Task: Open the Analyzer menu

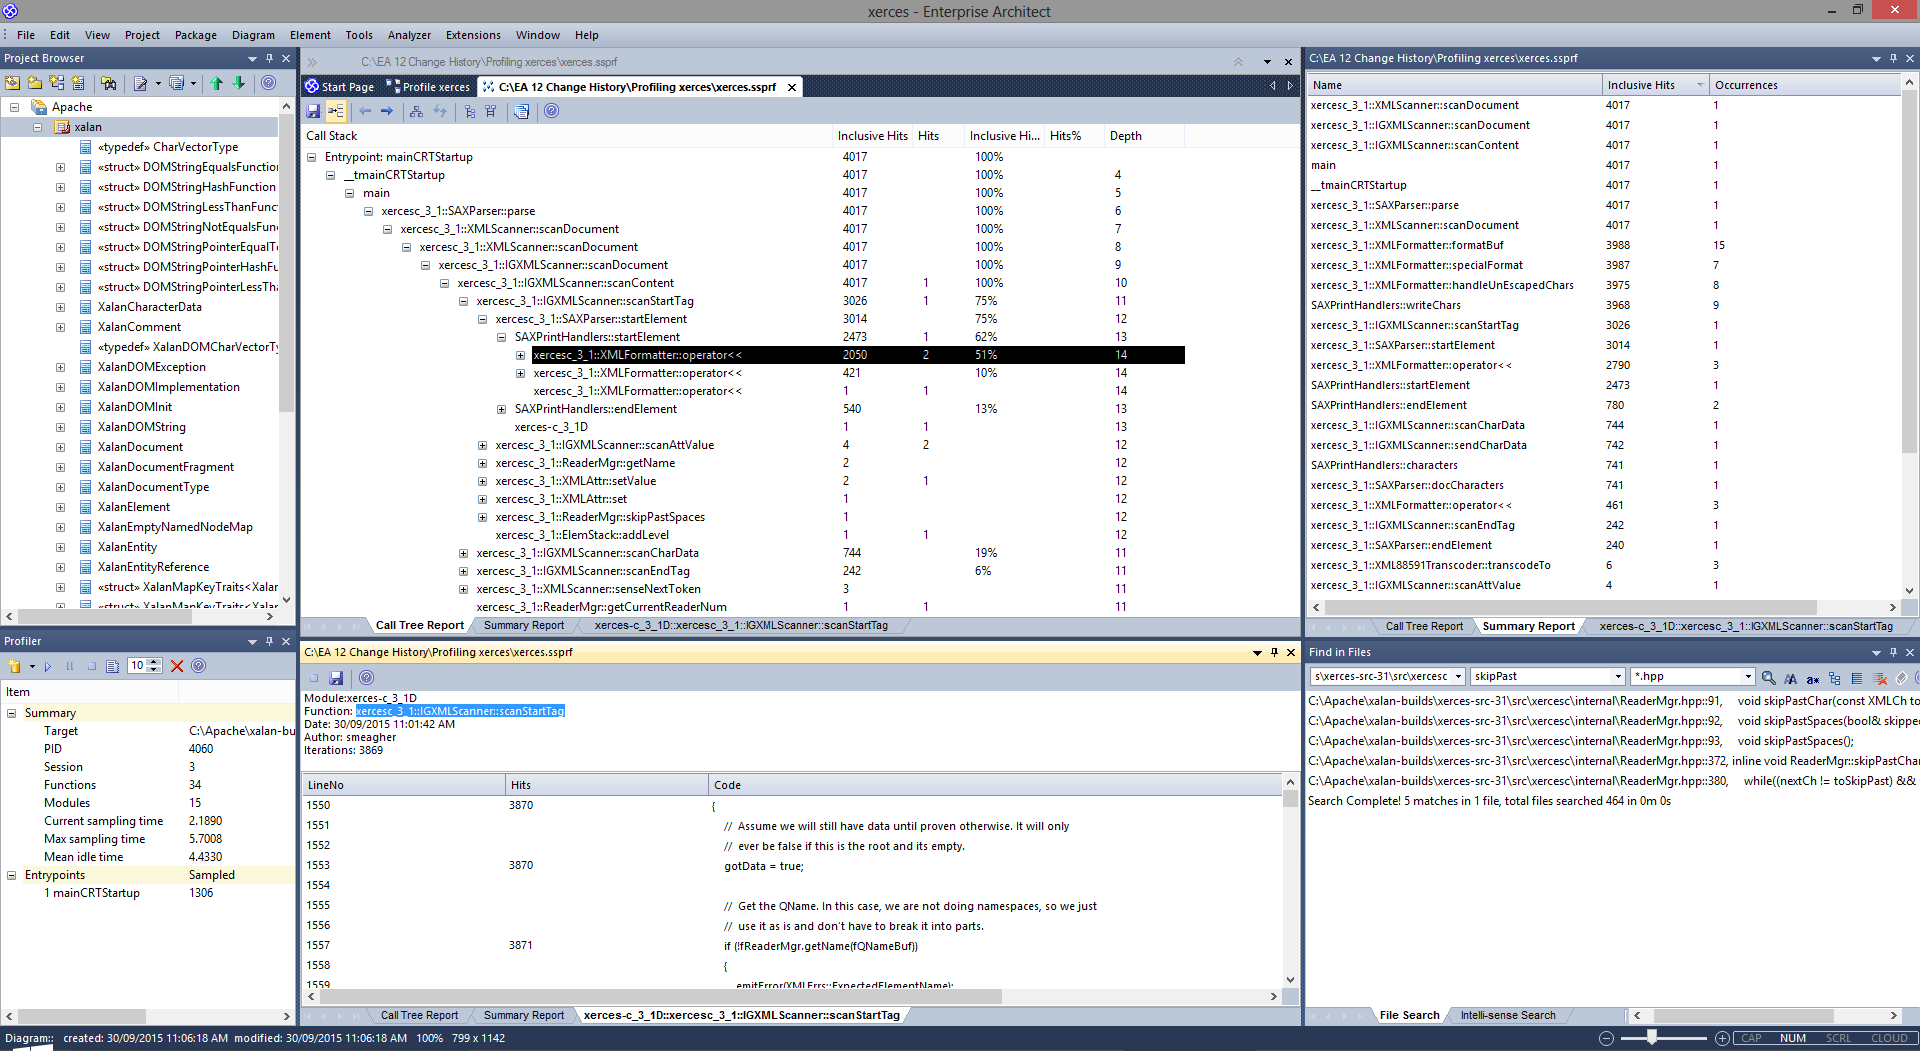Action: tap(409, 35)
